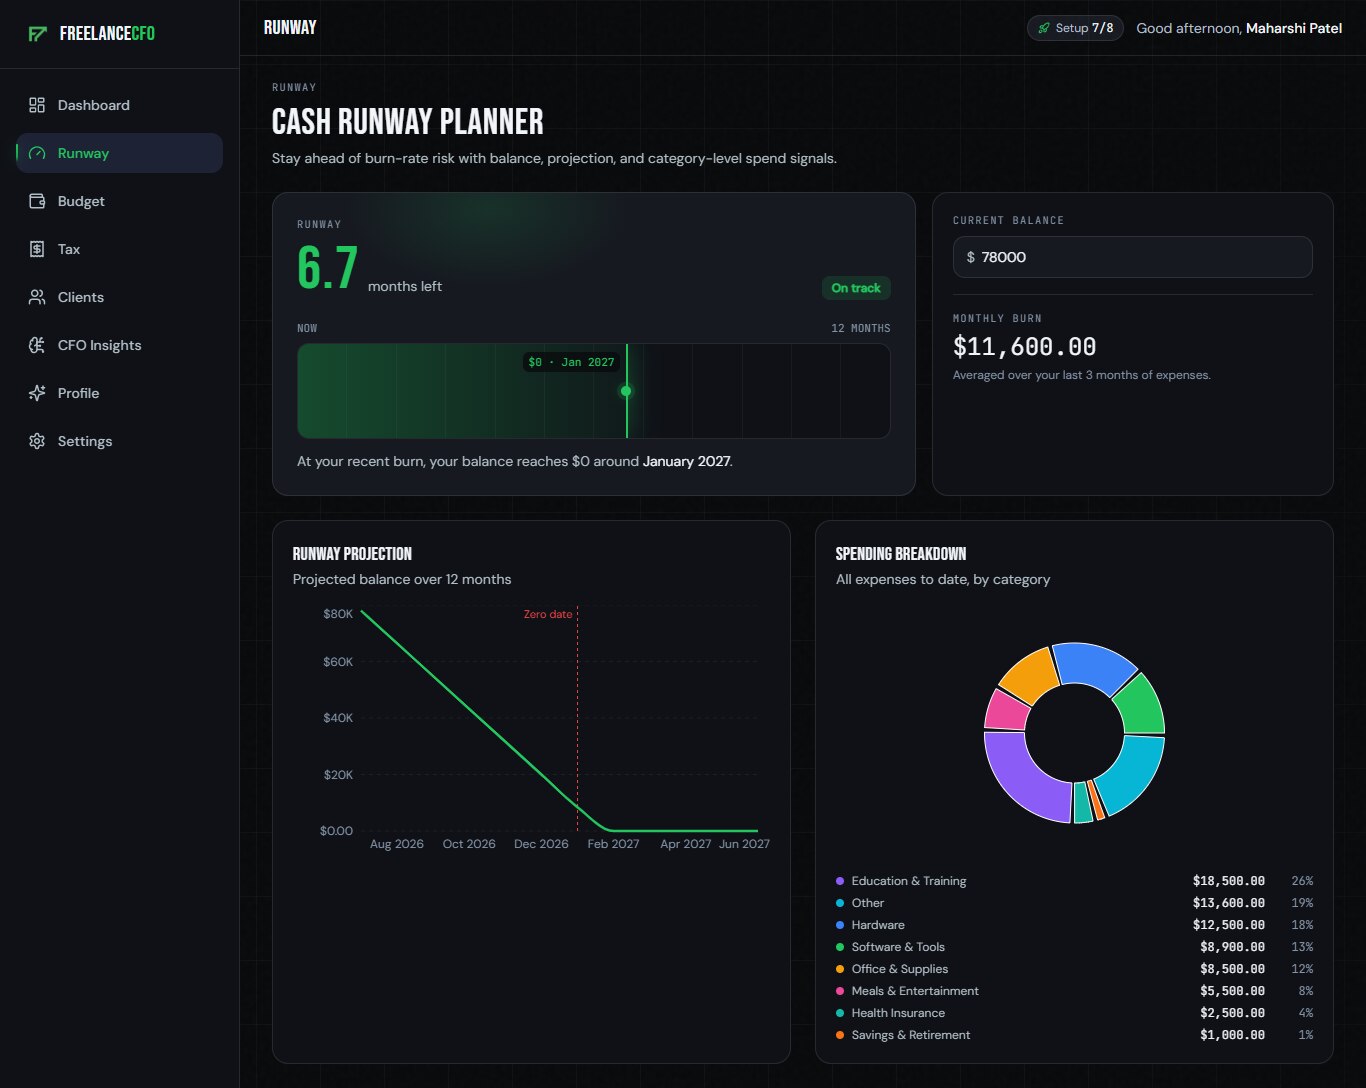The height and width of the screenshot is (1088, 1366).
Task: Click the $1,000.00 Savings amount
Action: point(1233,1035)
